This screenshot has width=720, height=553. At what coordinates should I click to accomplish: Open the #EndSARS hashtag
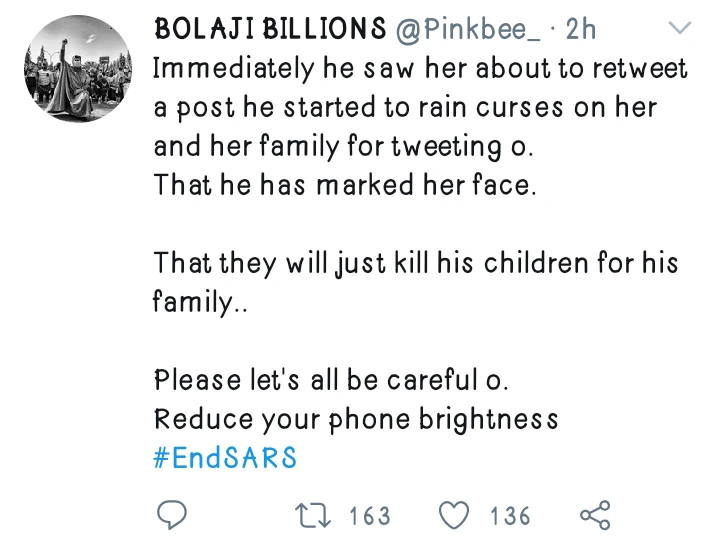225,458
